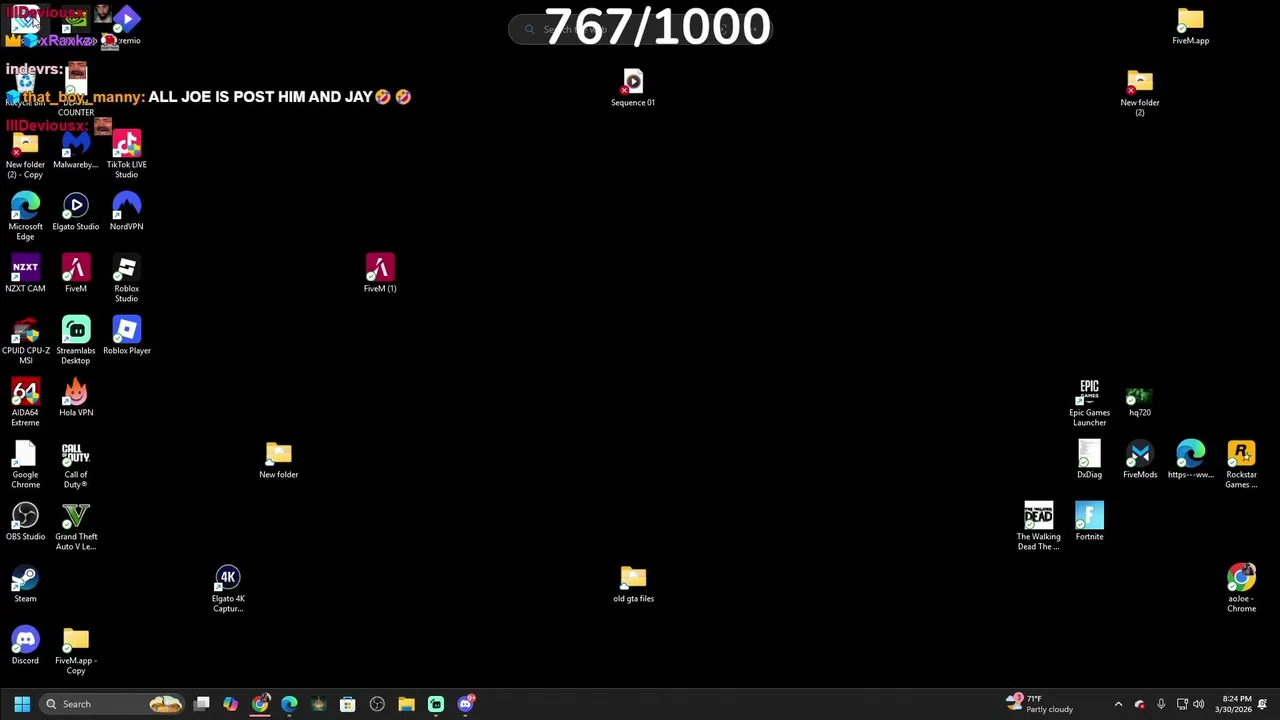This screenshot has width=1280, height=720.
Task: Expand the hidden system tray icons chevron
Action: (x=1118, y=704)
